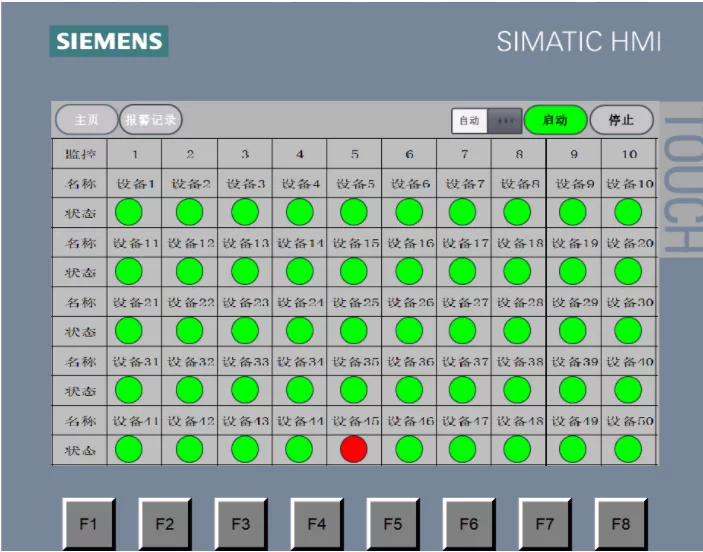The image size is (703, 552).
Task: Click the status lamp under 设备29
Action: point(573,330)
